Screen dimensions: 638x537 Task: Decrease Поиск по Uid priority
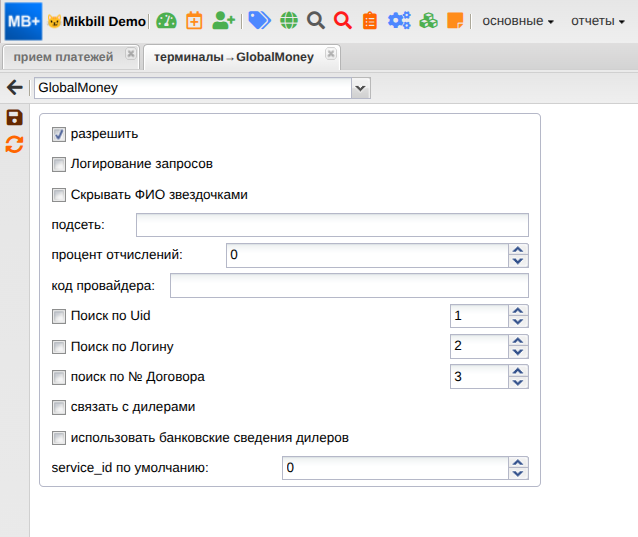[x=518, y=322]
